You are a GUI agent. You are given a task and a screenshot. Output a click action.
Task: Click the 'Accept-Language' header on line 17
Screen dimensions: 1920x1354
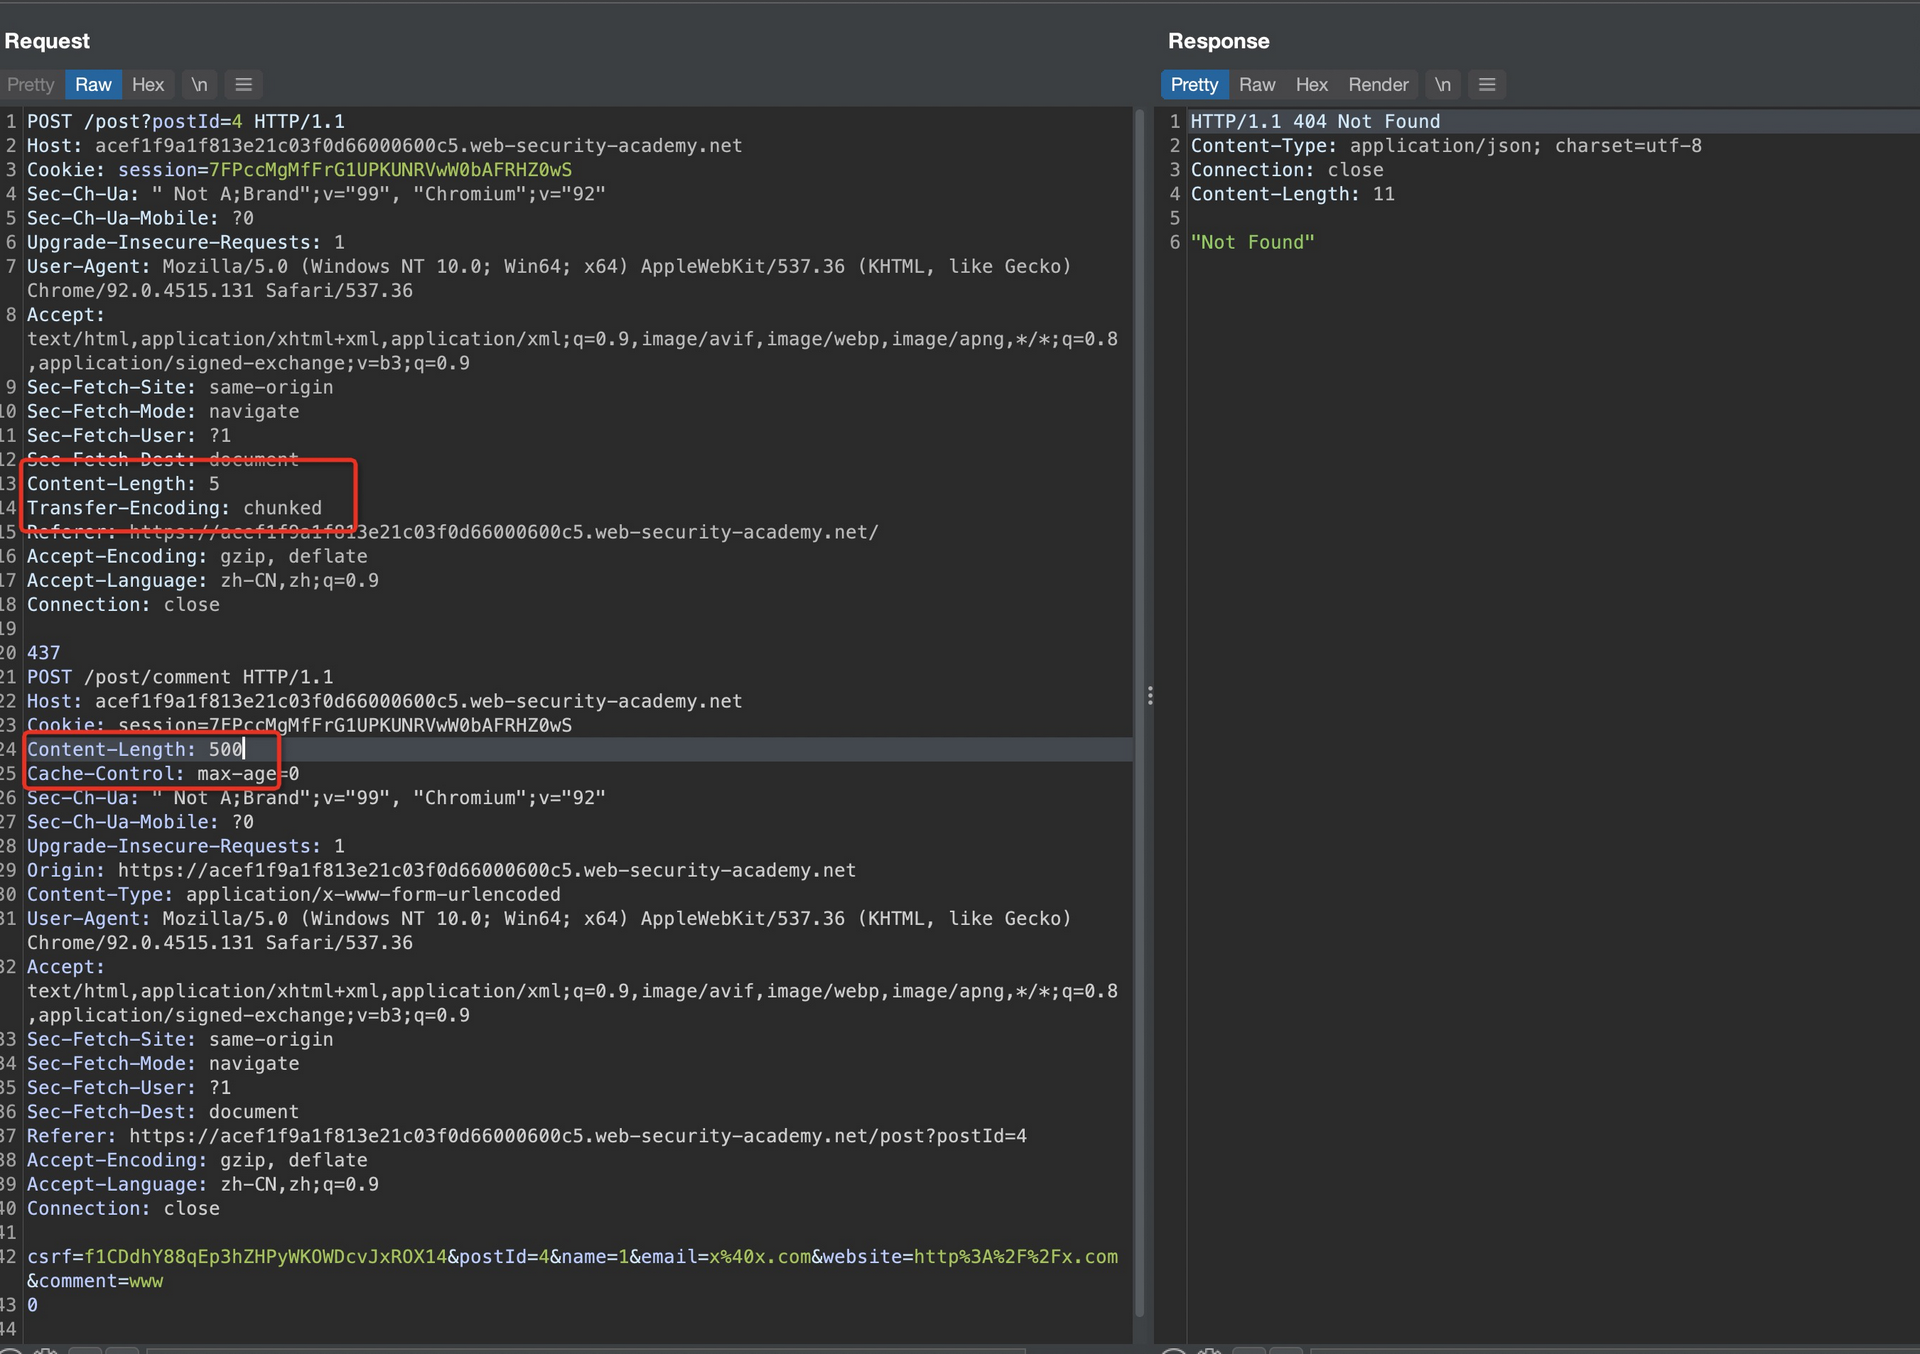[203, 580]
